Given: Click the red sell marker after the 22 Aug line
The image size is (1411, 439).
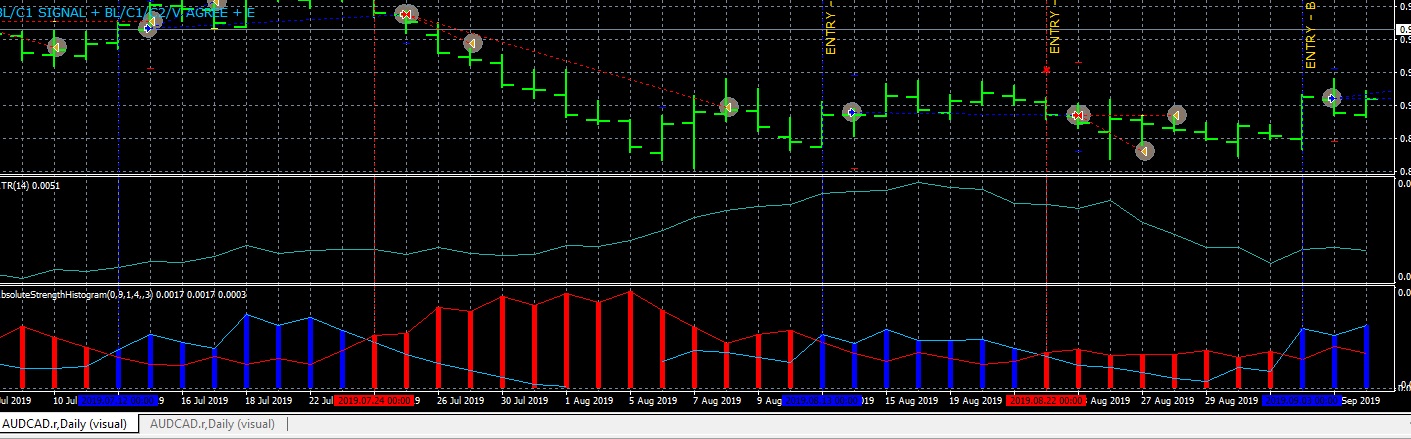Looking at the screenshot, I should coord(1078,116).
